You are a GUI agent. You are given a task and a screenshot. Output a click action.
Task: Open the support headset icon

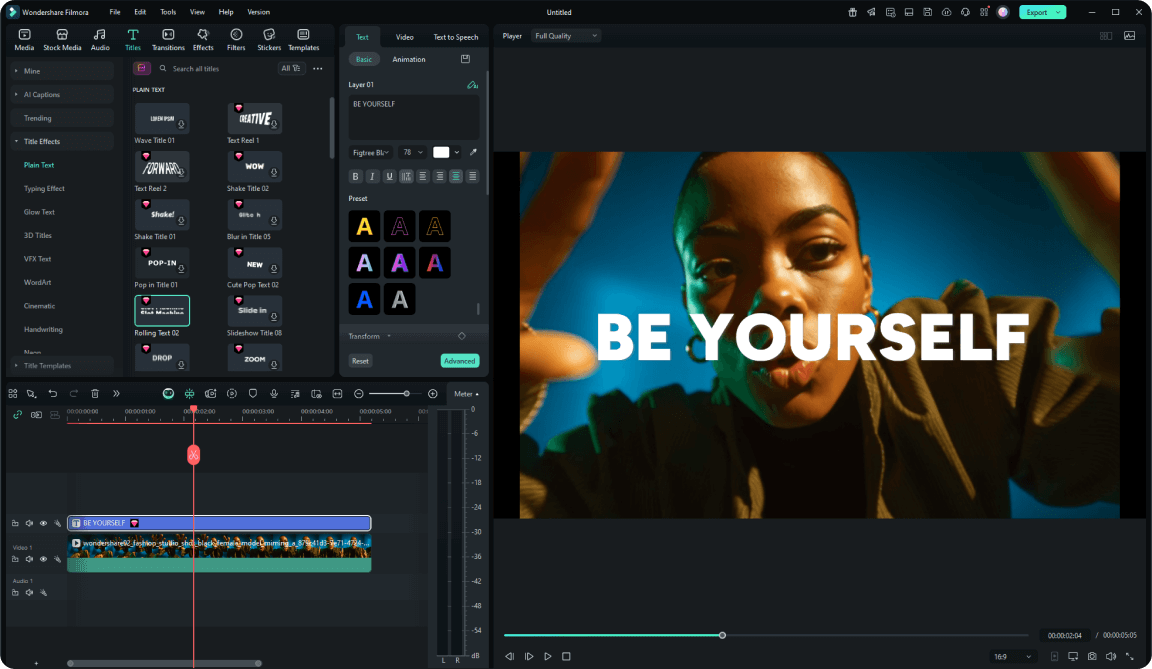point(965,12)
